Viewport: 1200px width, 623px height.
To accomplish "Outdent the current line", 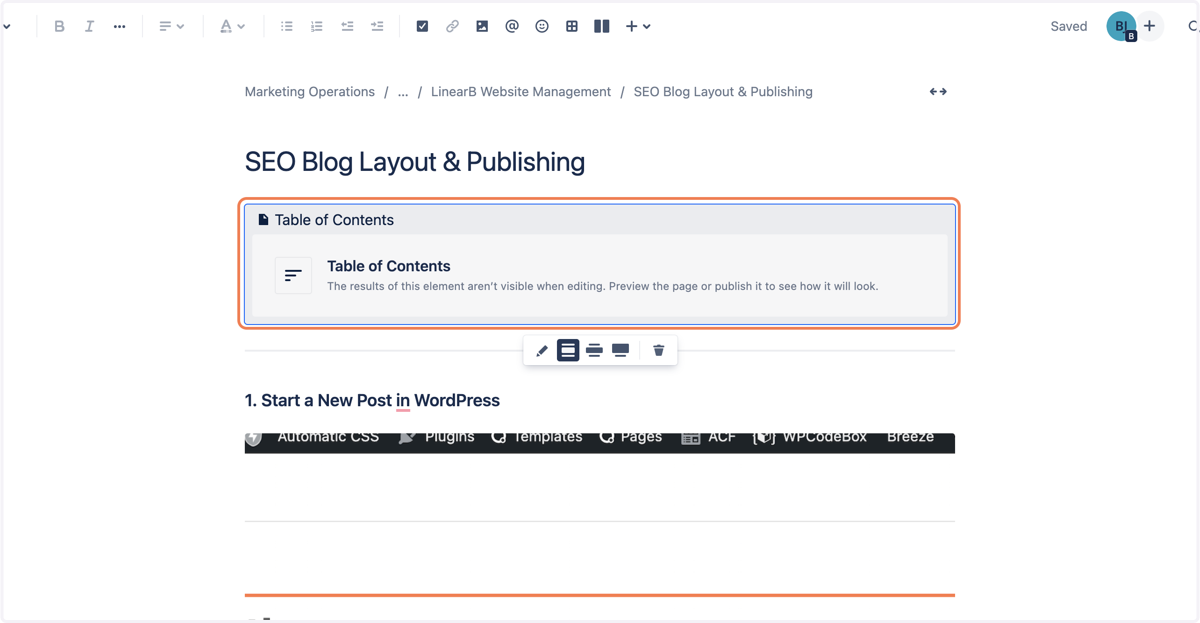I will (x=347, y=26).
